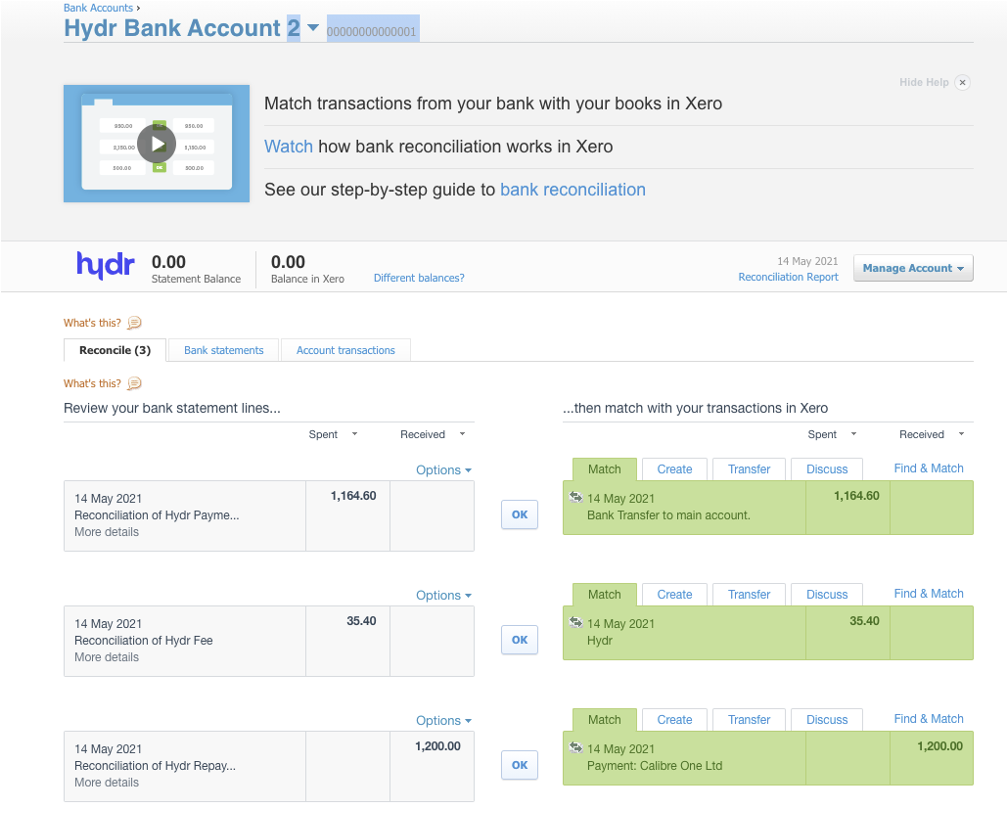Open the Reconciliation Report
The image size is (1008, 830).
(x=788, y=277)
